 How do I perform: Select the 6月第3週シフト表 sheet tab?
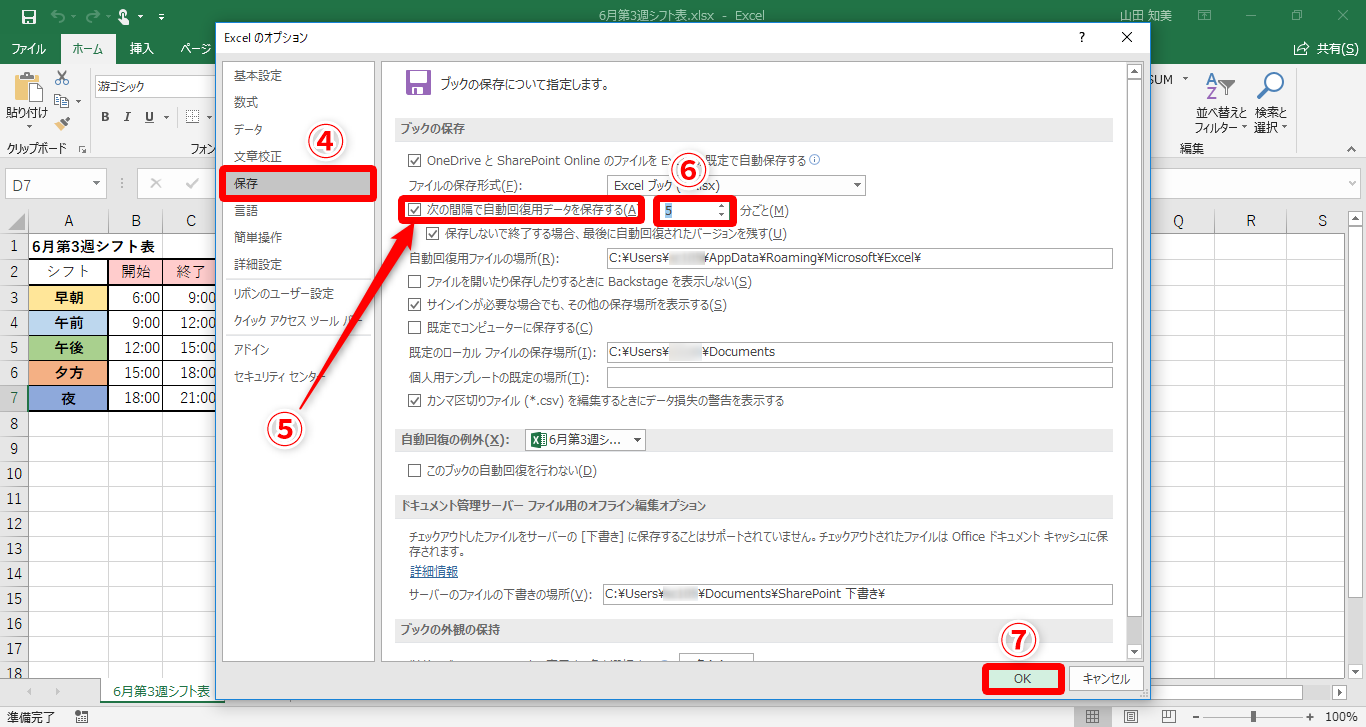[161, 691]
